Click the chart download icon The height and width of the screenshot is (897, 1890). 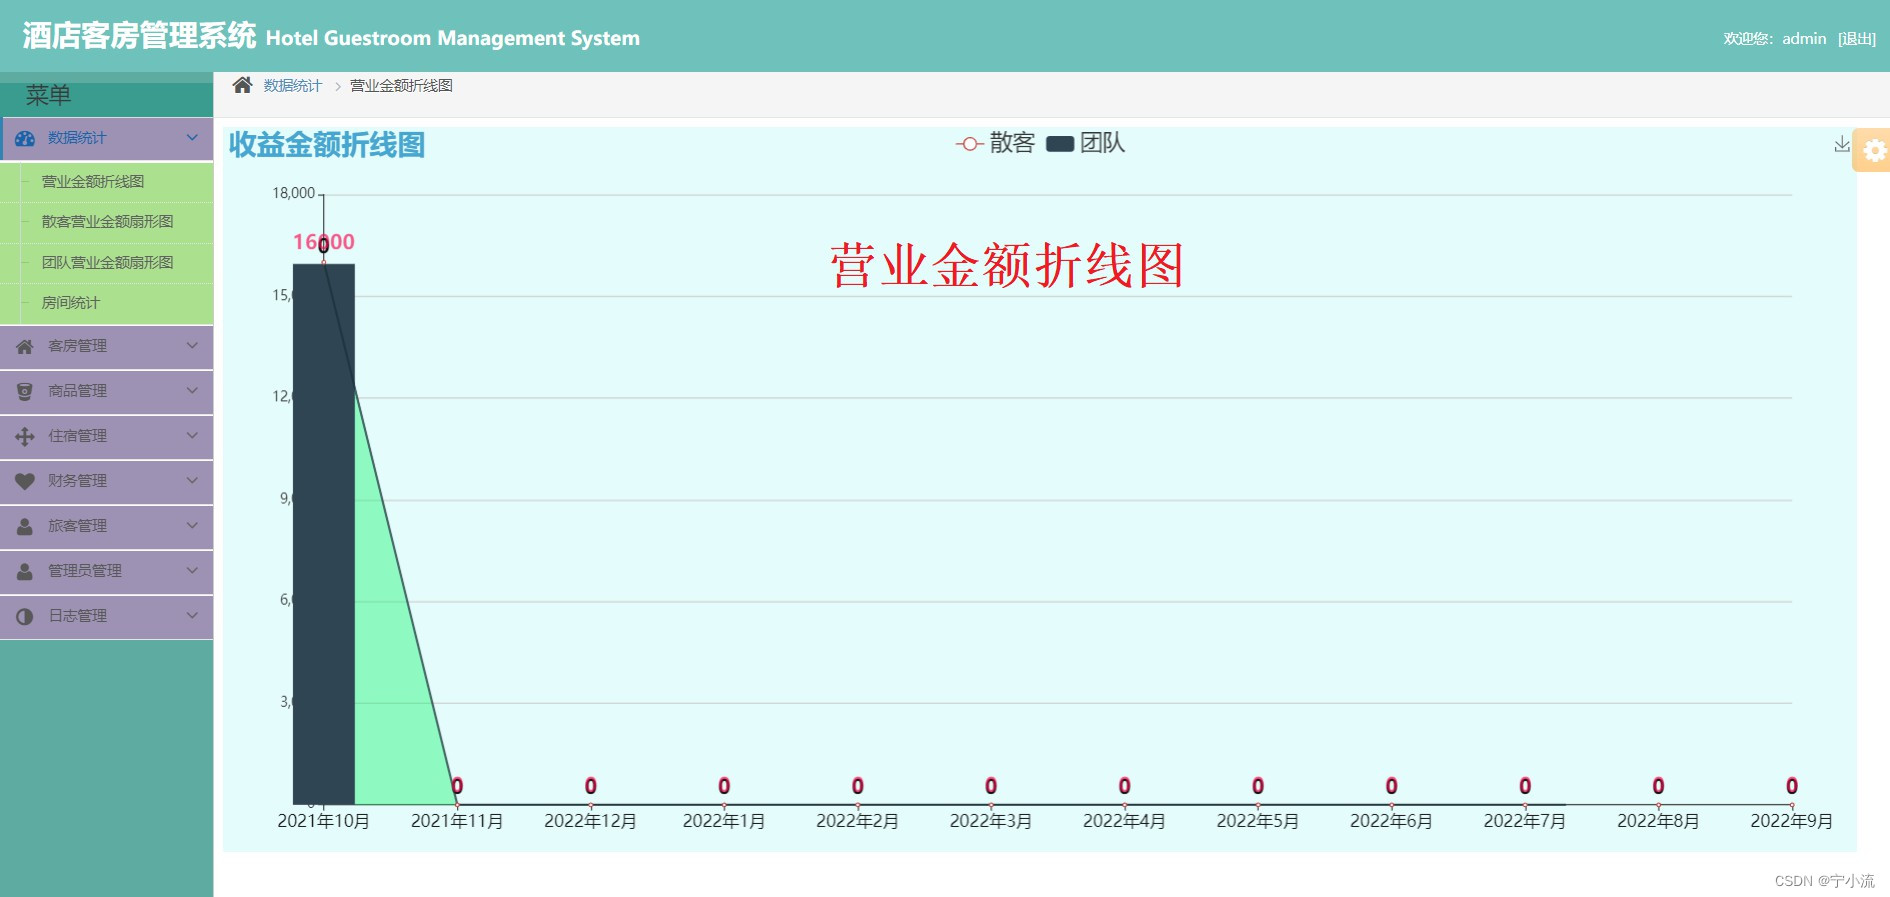[x=1842, y=144]
